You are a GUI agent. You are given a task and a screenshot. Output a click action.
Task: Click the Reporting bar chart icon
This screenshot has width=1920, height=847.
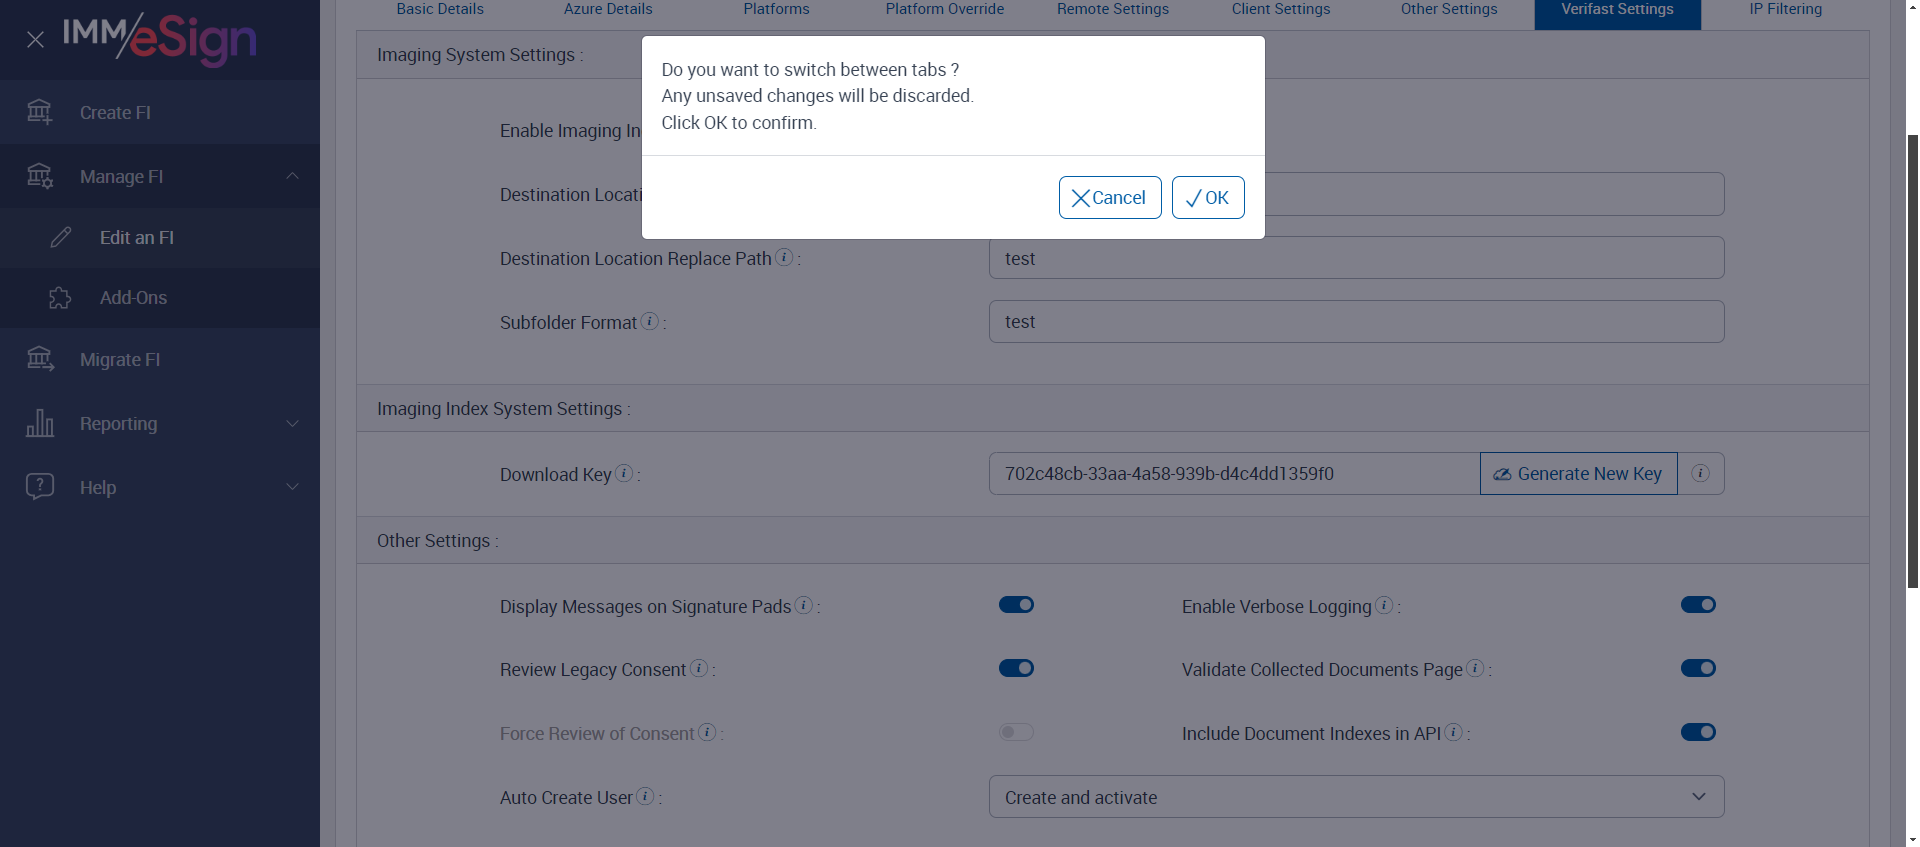point(40,423)
